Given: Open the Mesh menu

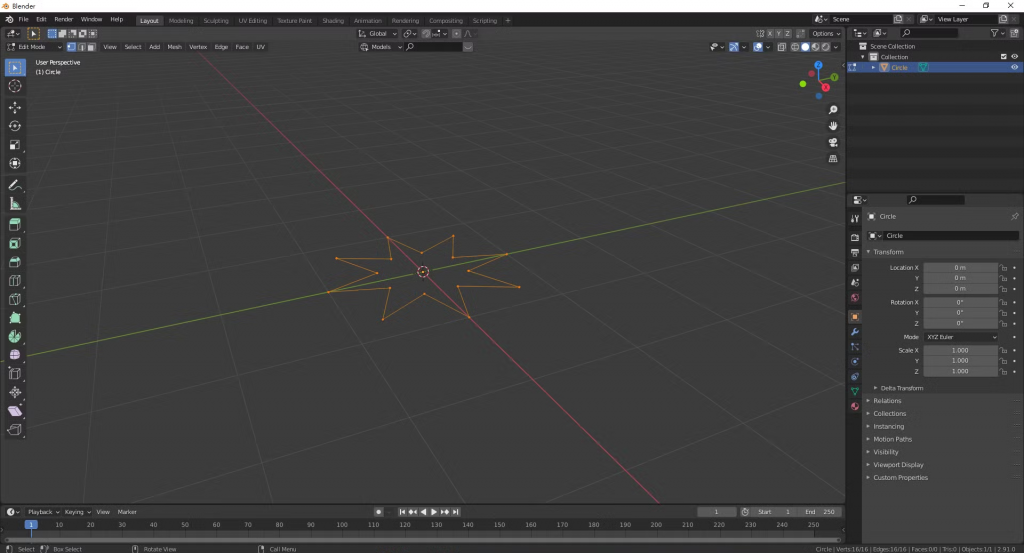Looking at the screenshot, I should point(174,47).
